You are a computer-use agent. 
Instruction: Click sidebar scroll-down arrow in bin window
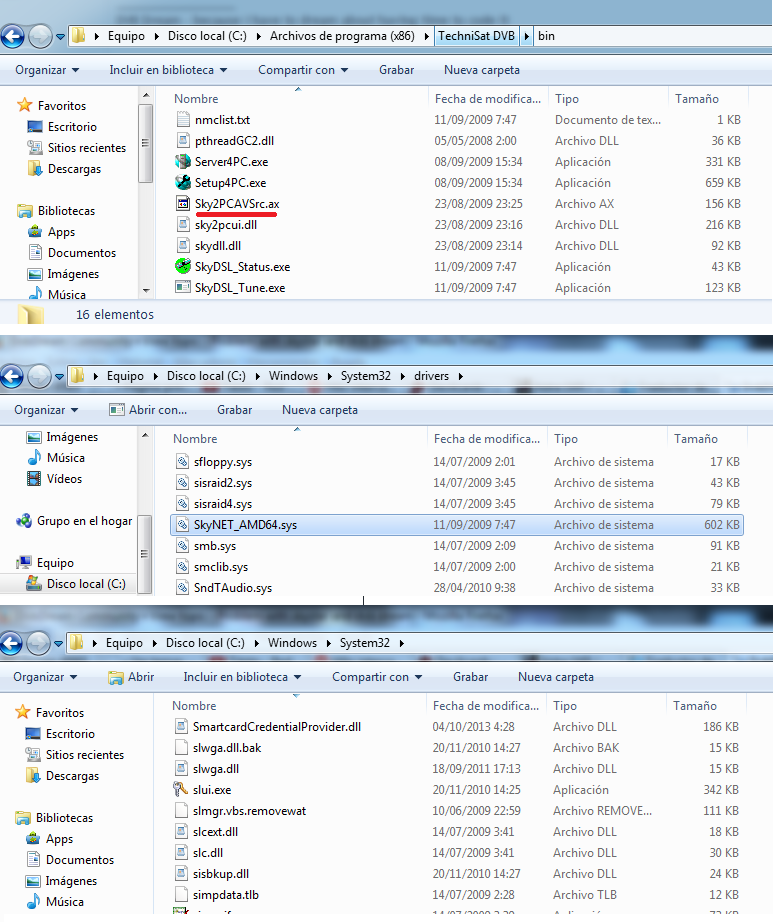[x=146, y=290]
